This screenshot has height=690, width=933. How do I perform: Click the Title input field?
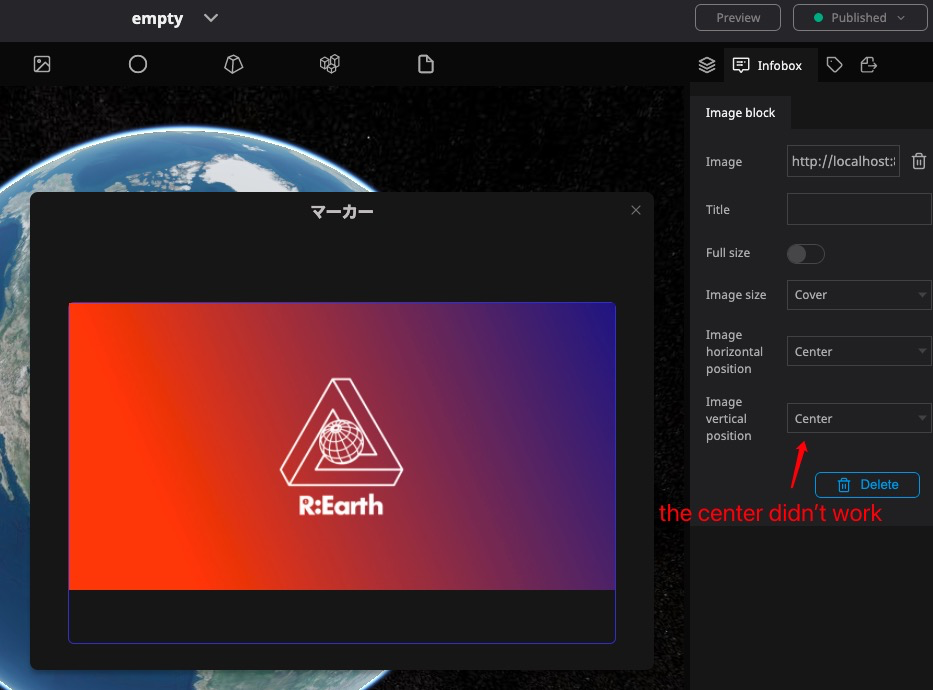coord(858,208)
